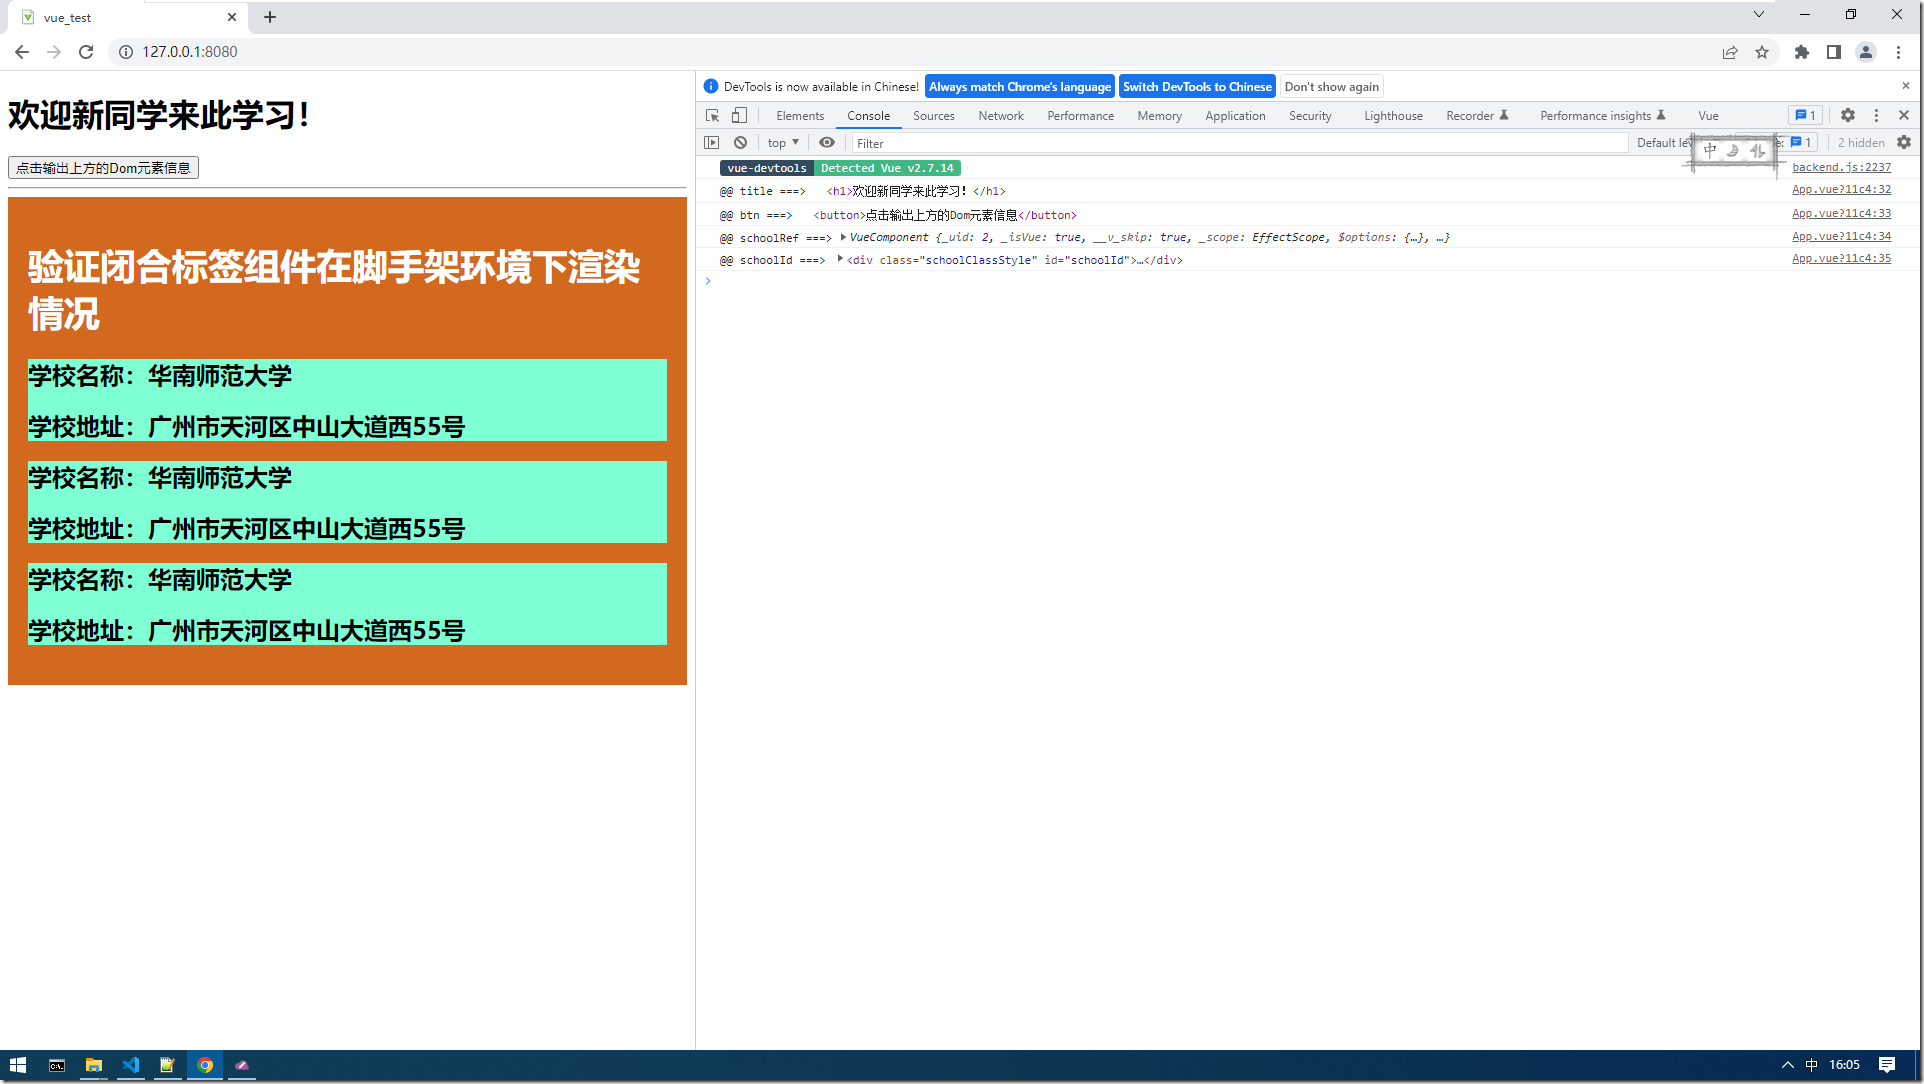Open issues badge in the DevTools tab bar
Screen dimensions: 1924x1084
pos(1805,116)
